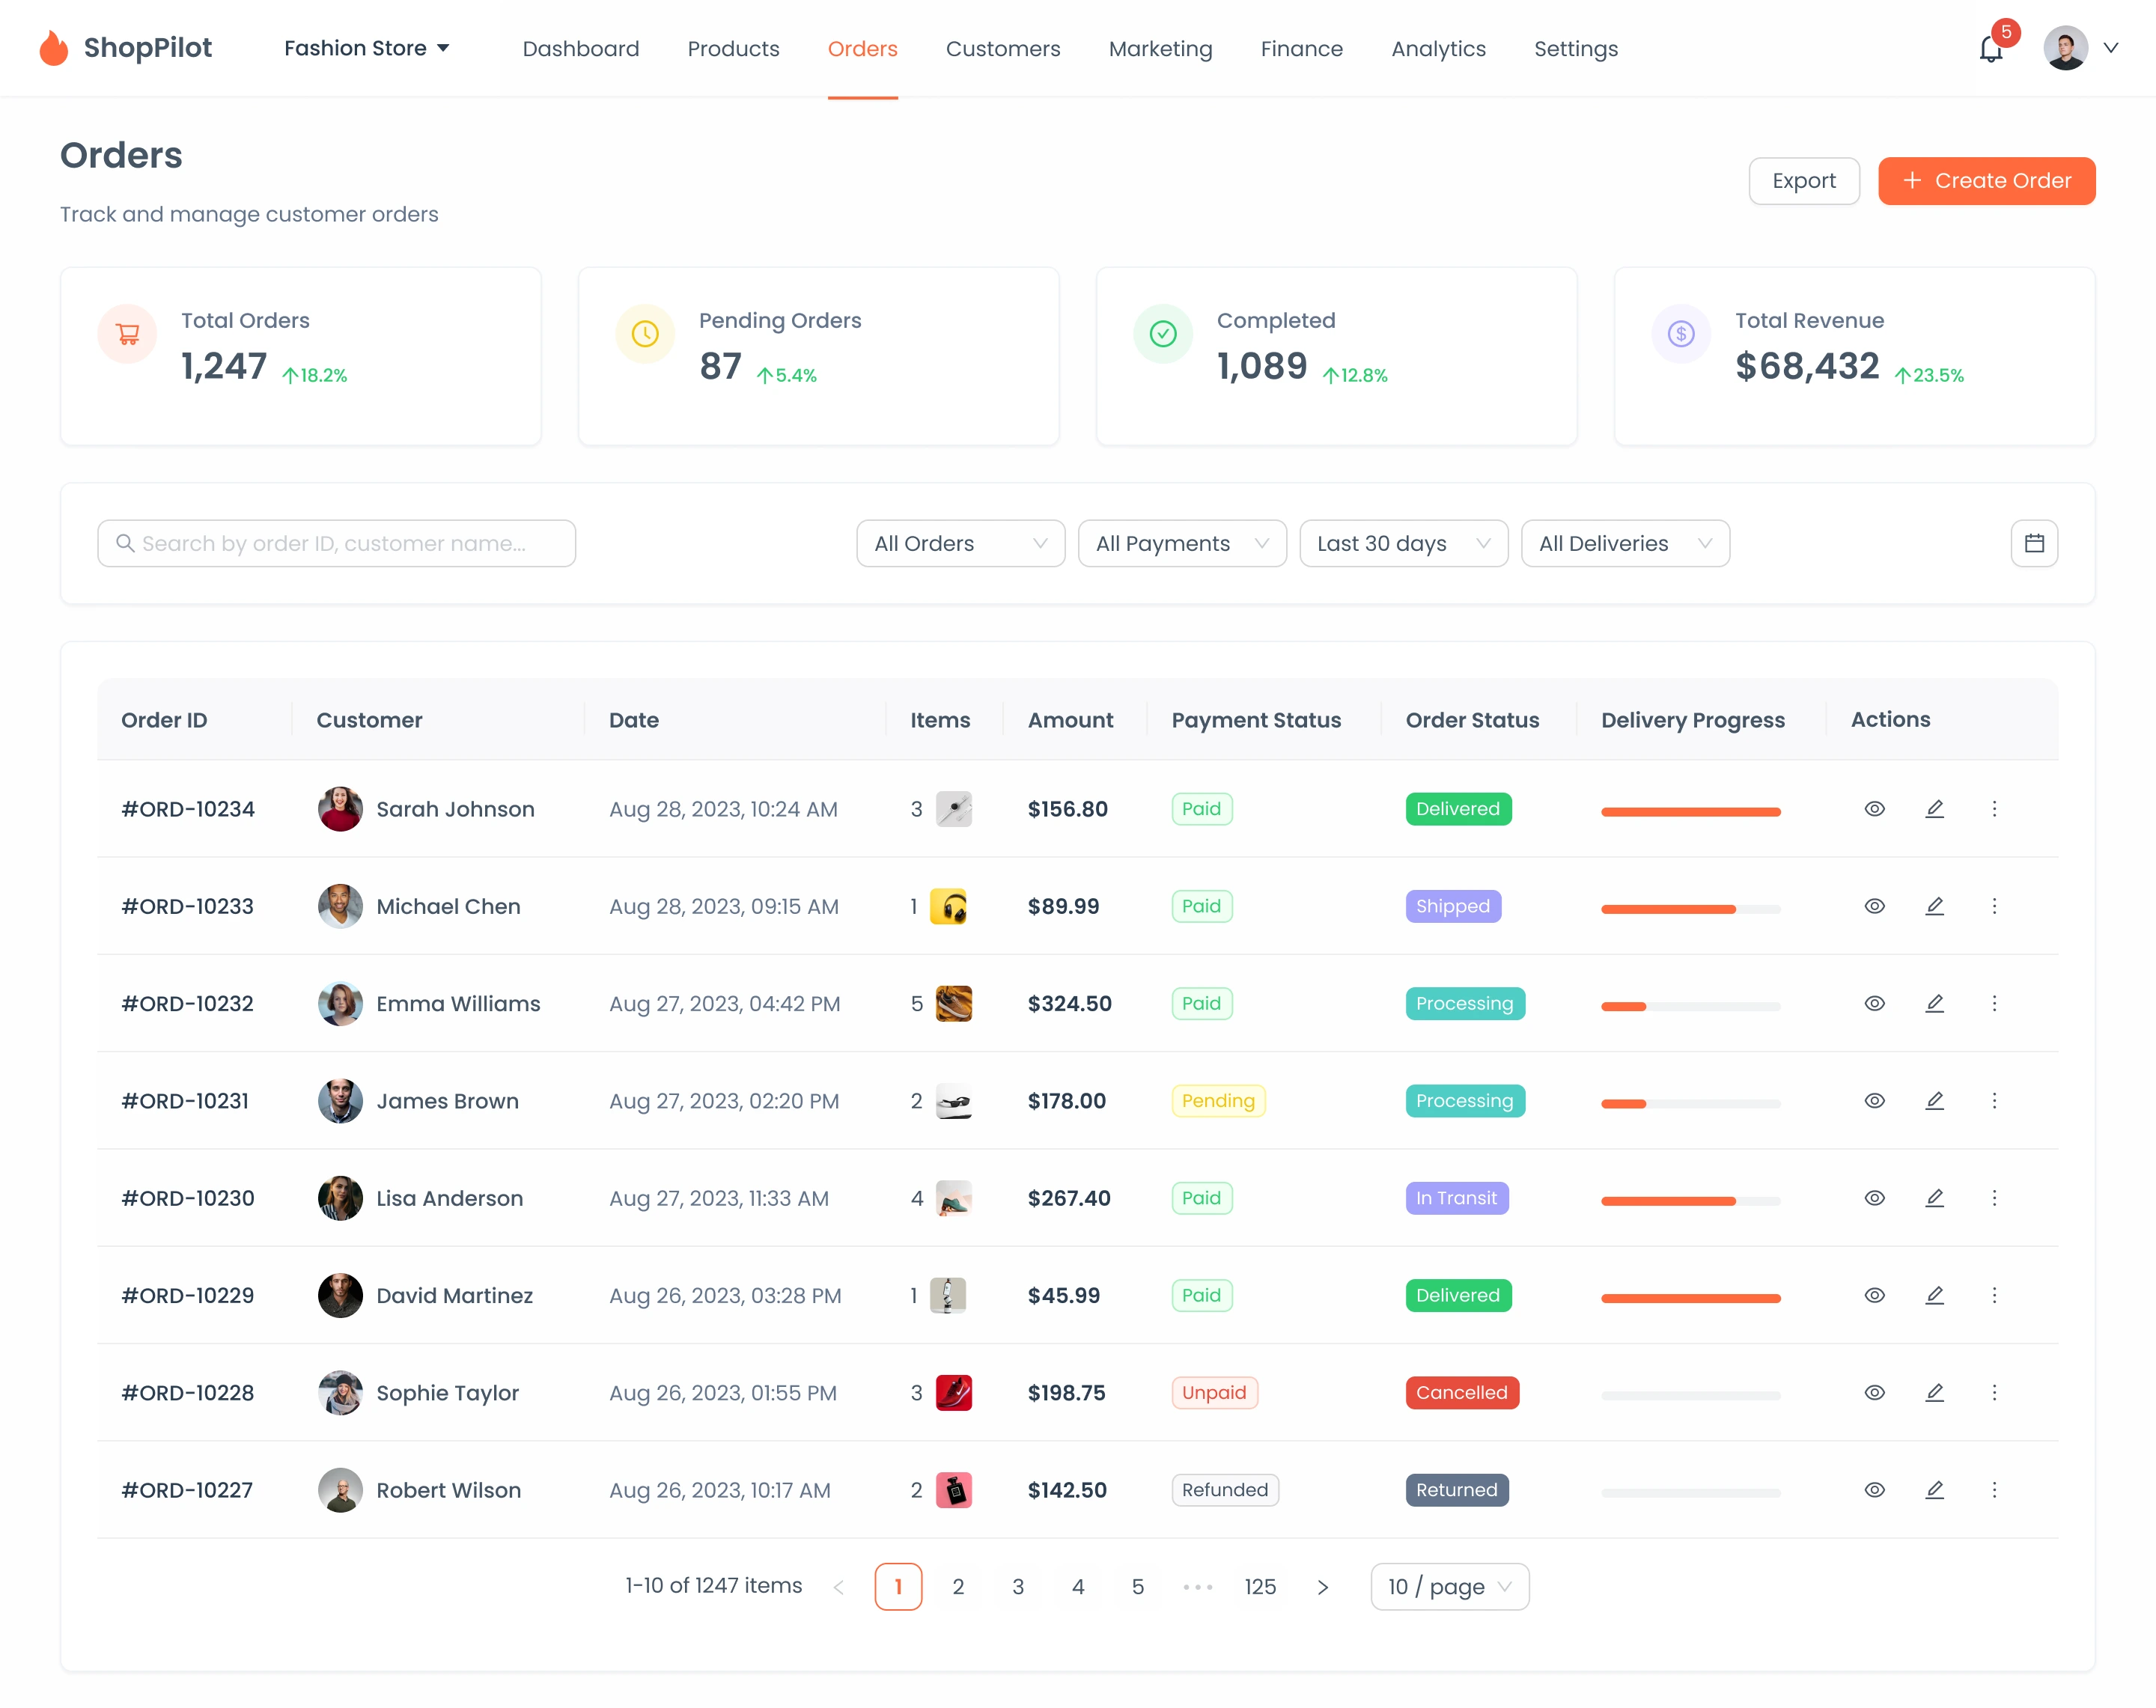Open the Analytics navigation tab
Viewport: 2156px width, 1708px height.
[x=1438, y=48]
